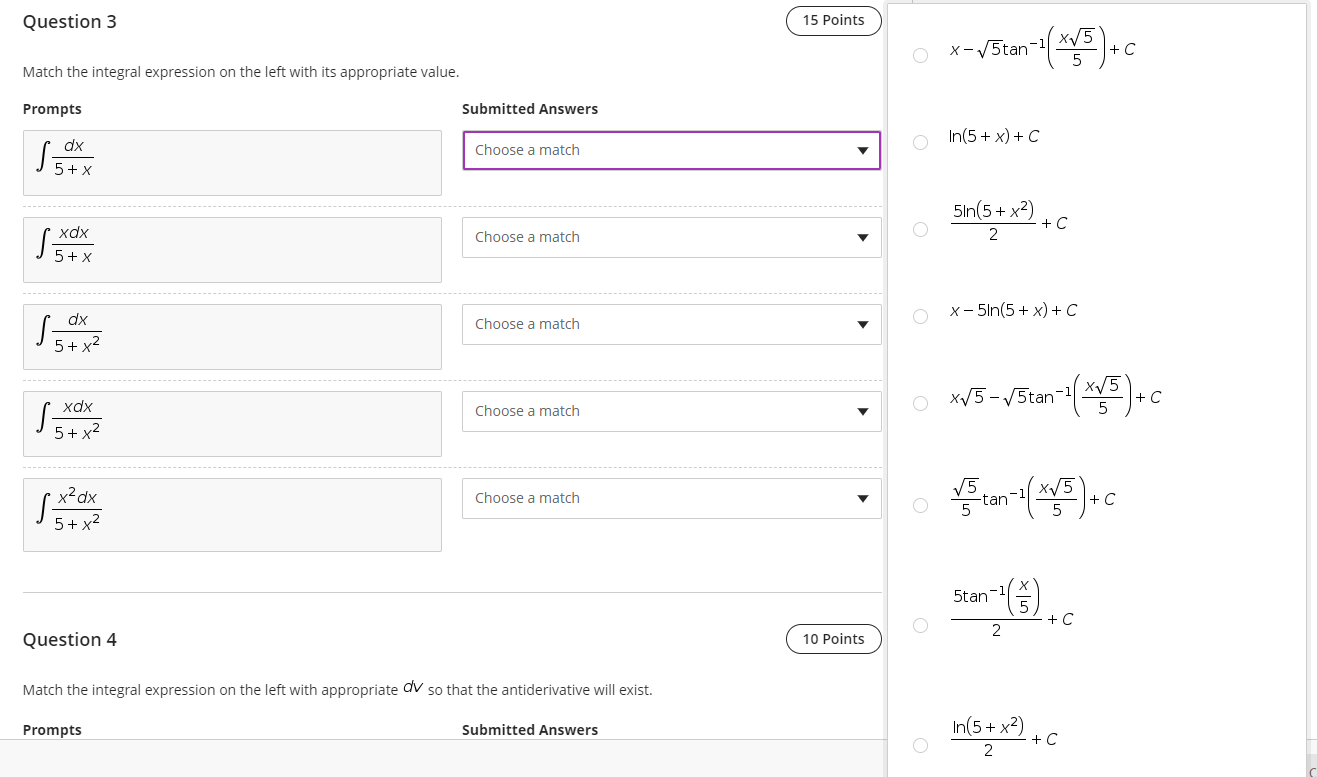
Task: Open the match dropdown for ∫xdx/(5+x)
Action: point(671,237)
